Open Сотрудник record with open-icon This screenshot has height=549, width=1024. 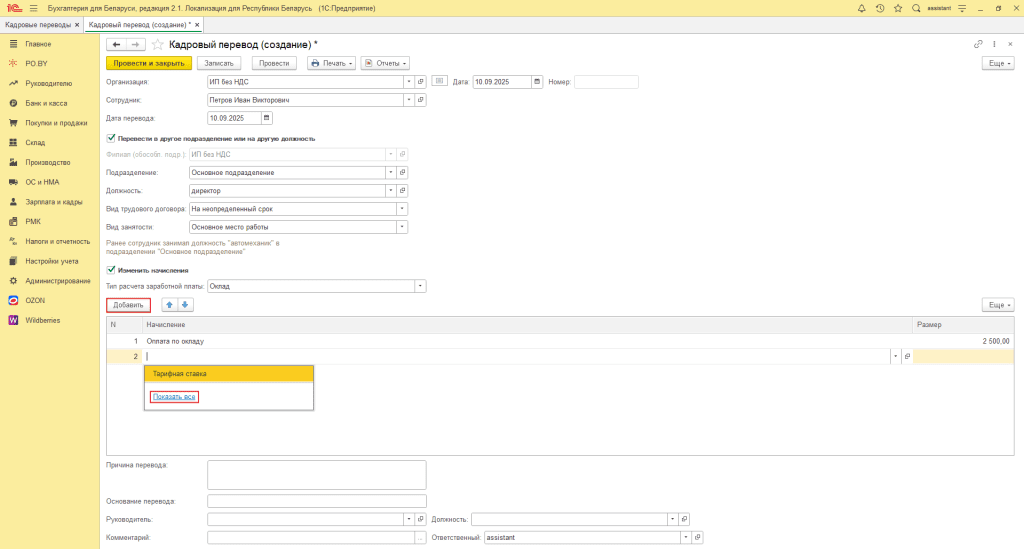pos(421,100)
